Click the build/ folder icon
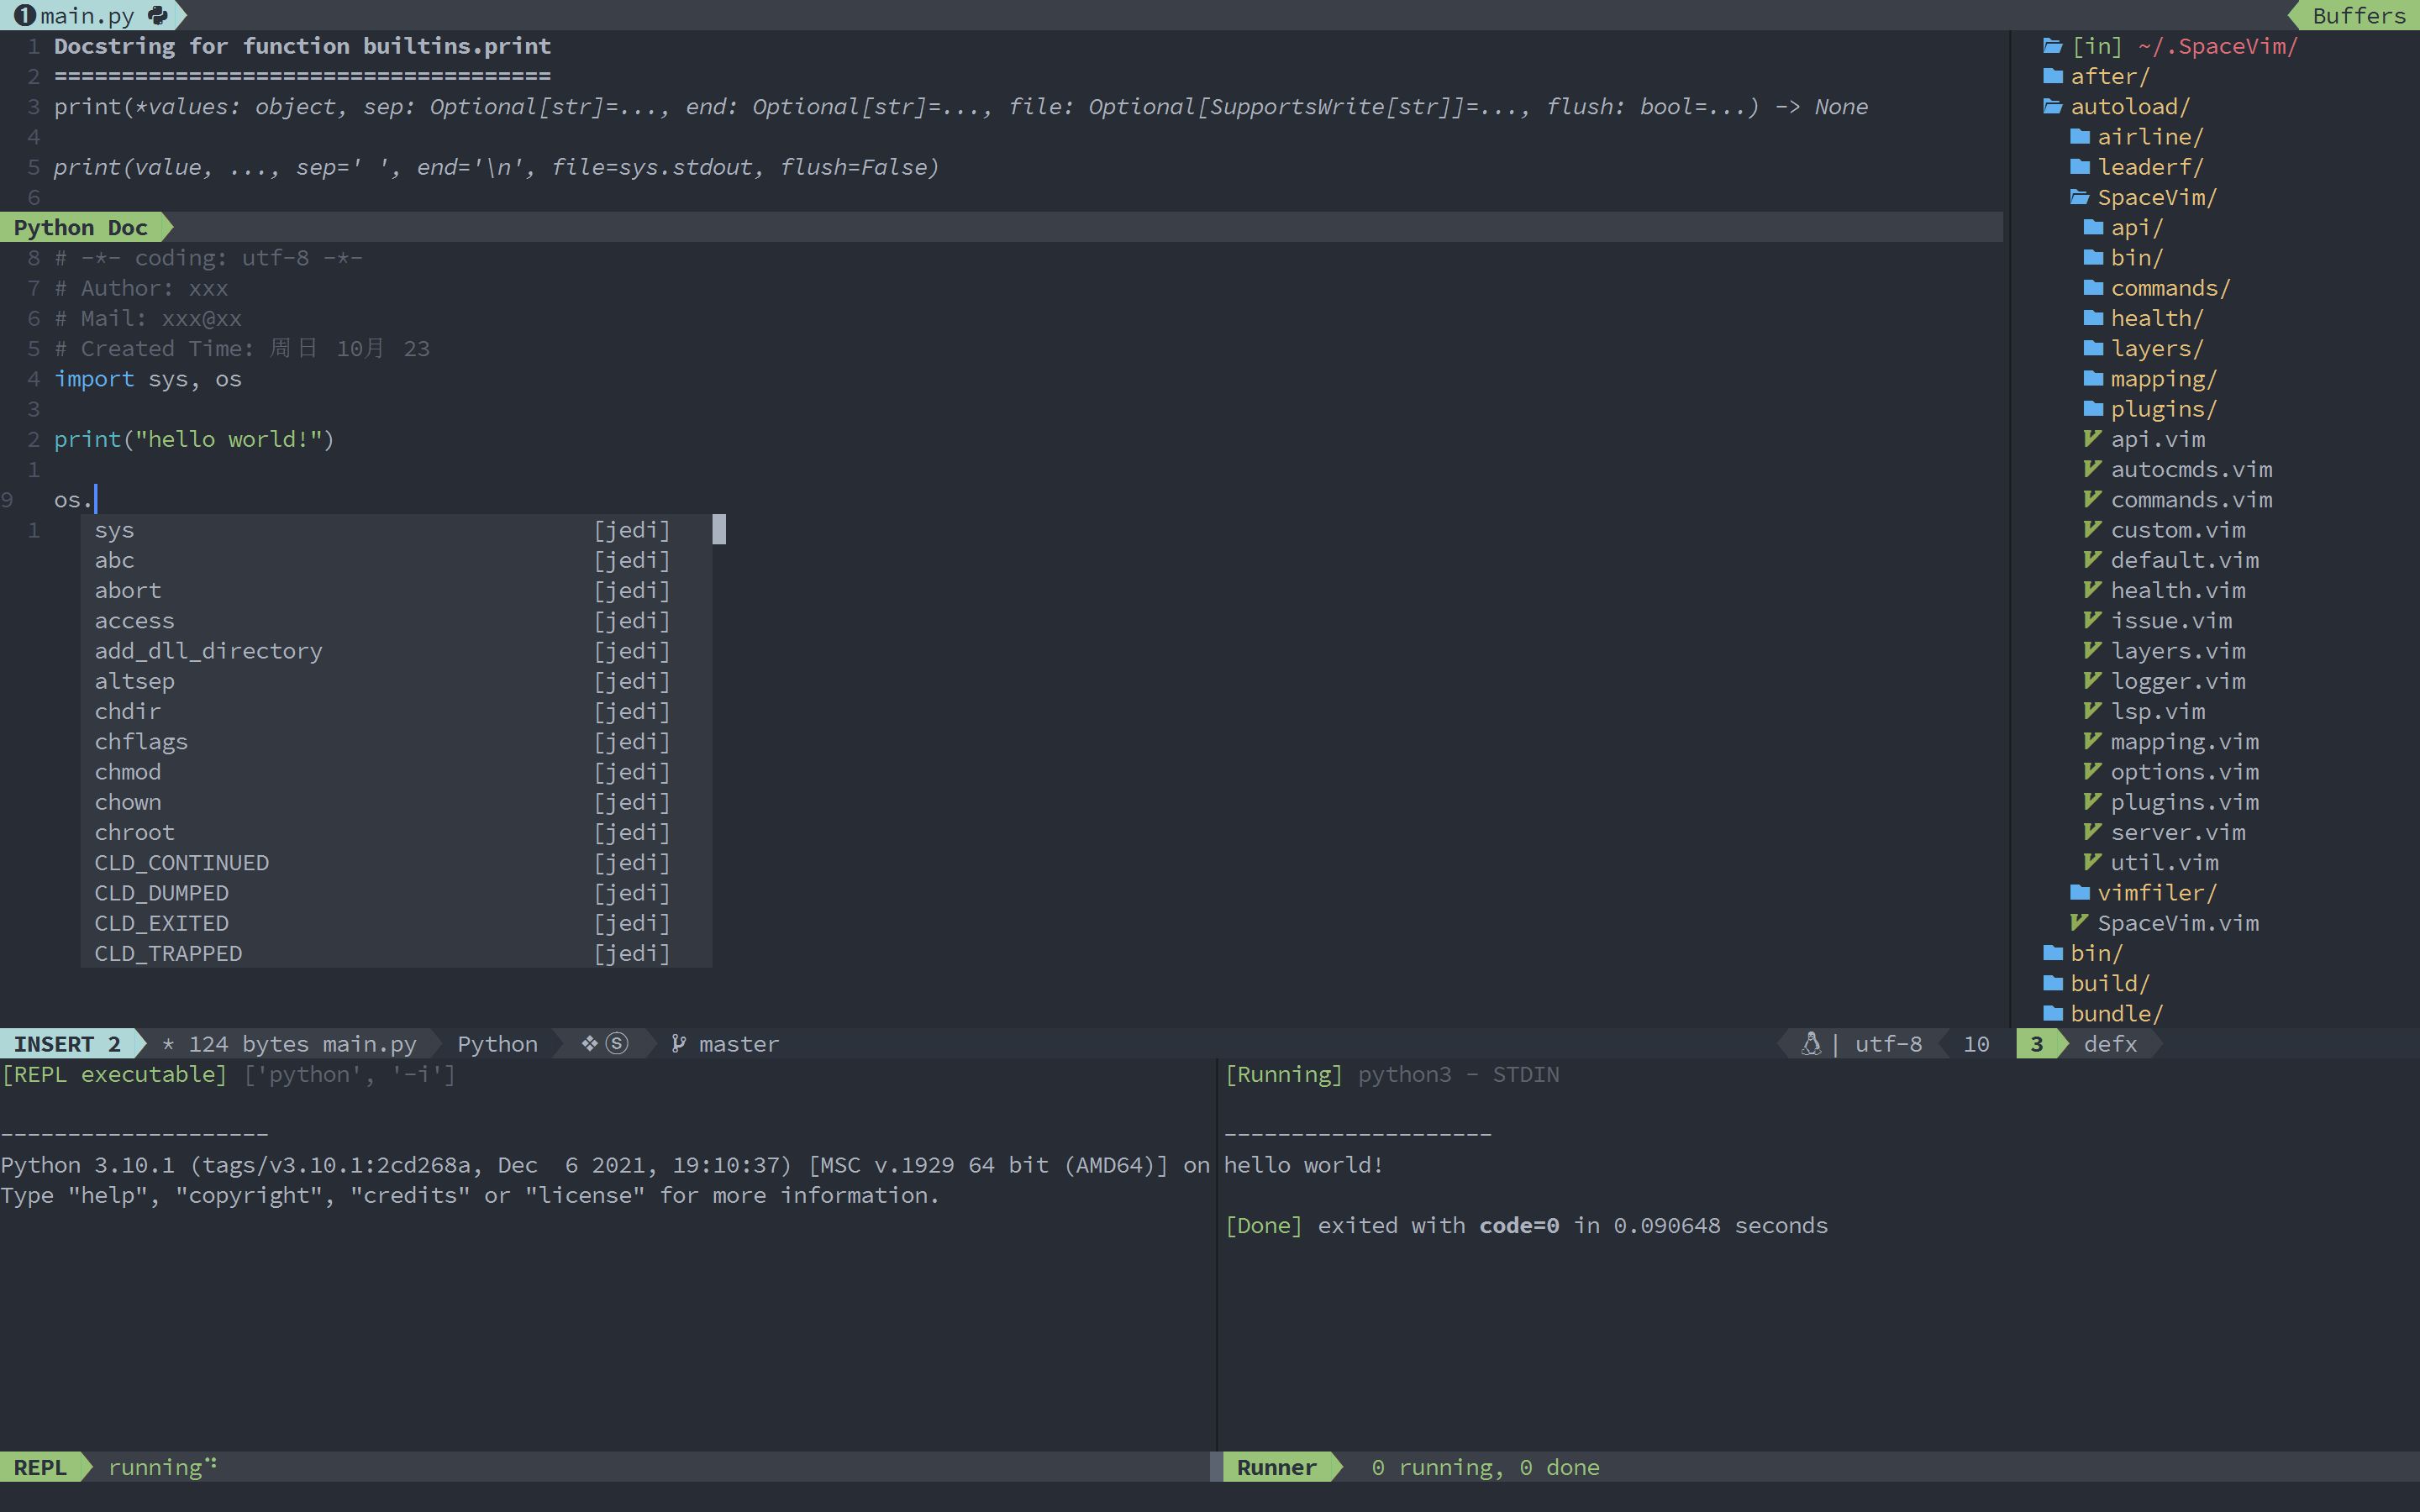 pyautogui.click(x=2053, y=983)
